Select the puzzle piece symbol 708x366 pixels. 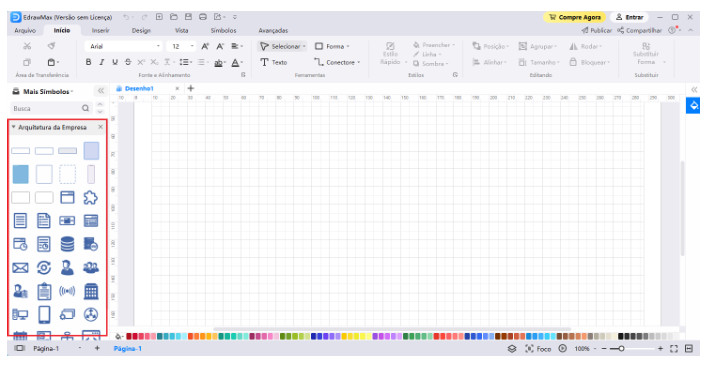click(x=91, y=197)
